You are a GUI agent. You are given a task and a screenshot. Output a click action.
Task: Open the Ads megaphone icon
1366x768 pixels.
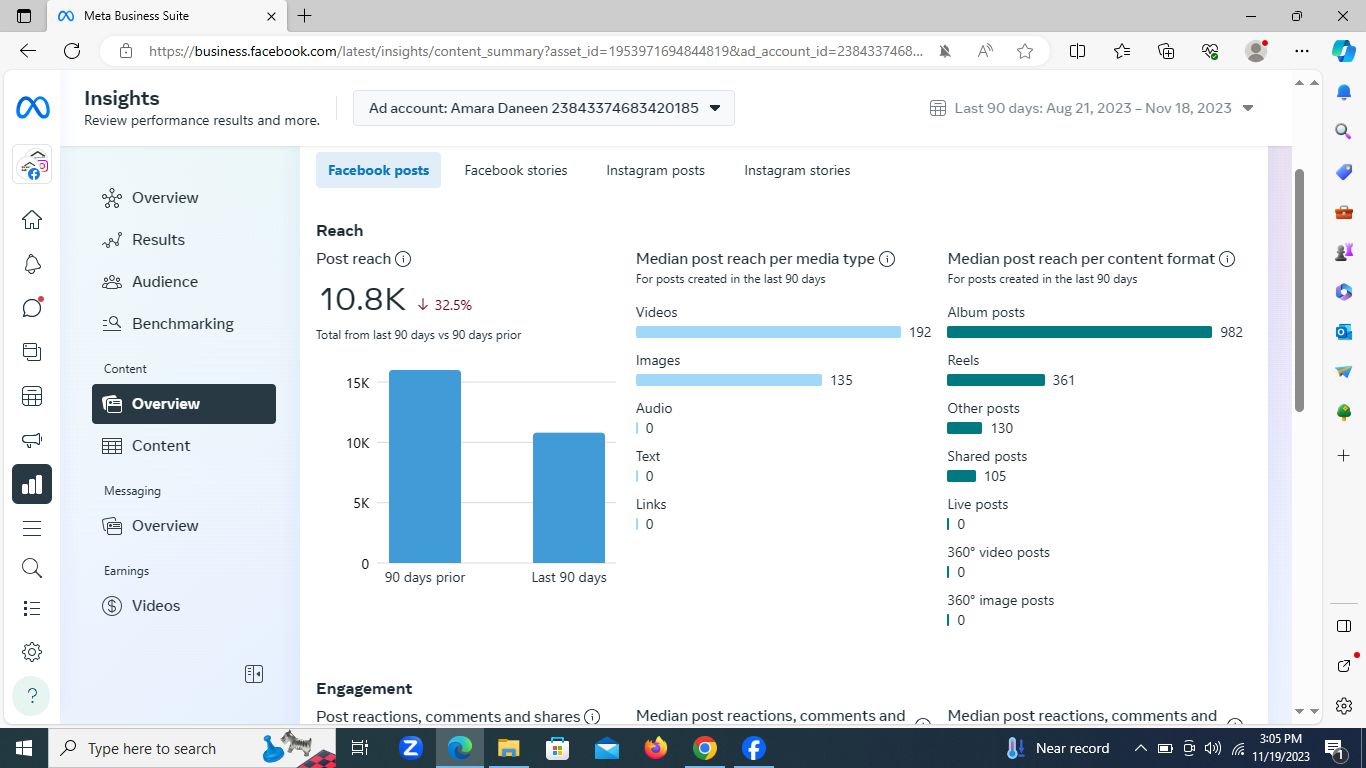click(32, 440)
